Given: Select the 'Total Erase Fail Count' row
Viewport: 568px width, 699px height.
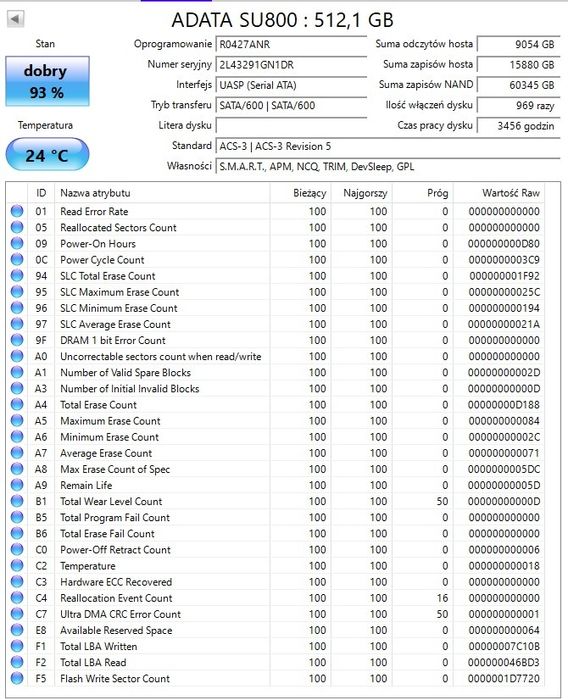Looking at the screenshot, I should tap(276, 533).
